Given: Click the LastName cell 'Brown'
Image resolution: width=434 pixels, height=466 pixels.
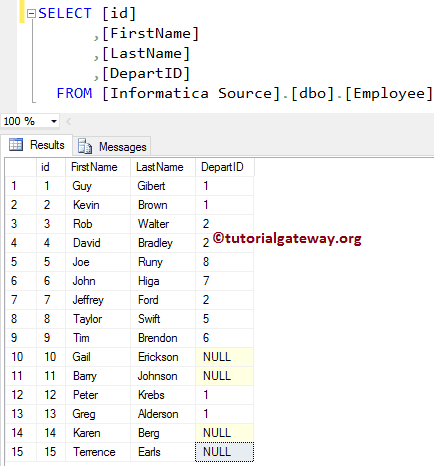Looking at the screenshot, I should (x=163, y=205).
